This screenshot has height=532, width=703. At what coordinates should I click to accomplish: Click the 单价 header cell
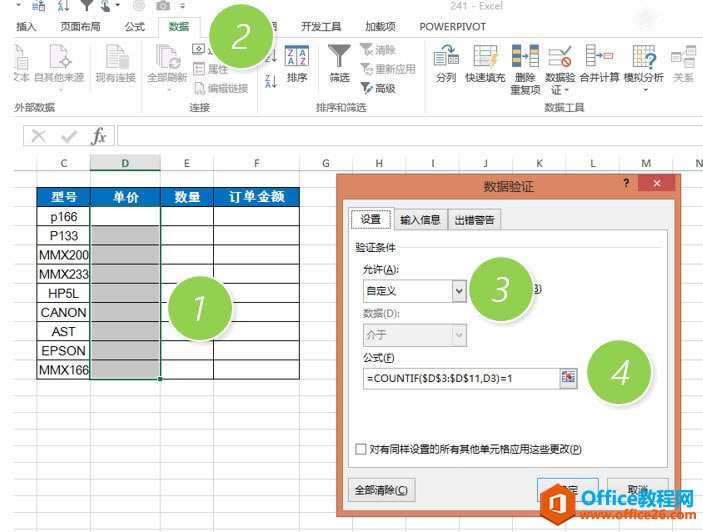(x=126, y=197)
